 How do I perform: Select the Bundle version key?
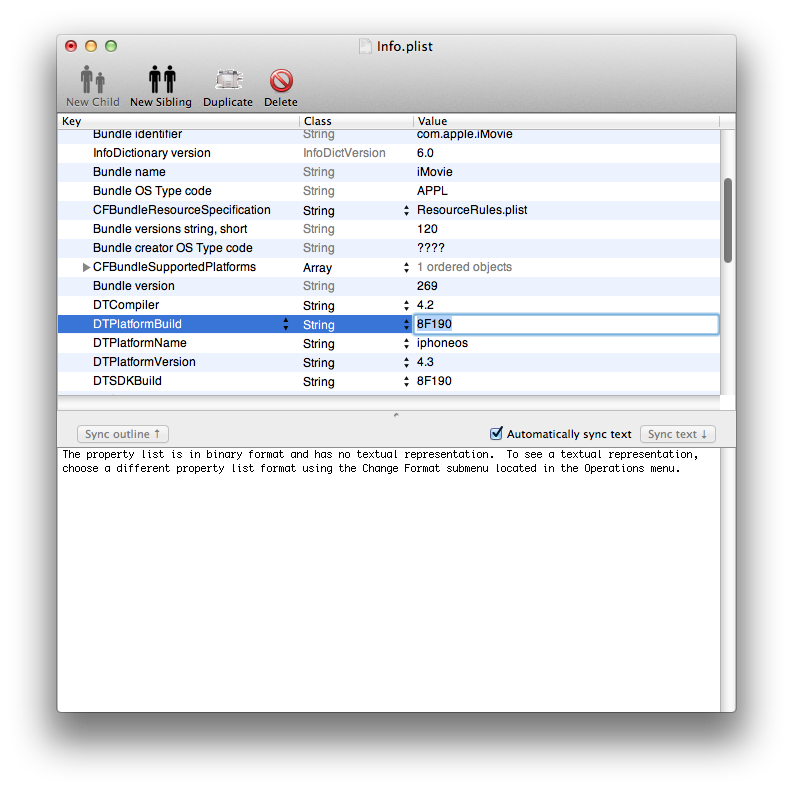[134, 286]
